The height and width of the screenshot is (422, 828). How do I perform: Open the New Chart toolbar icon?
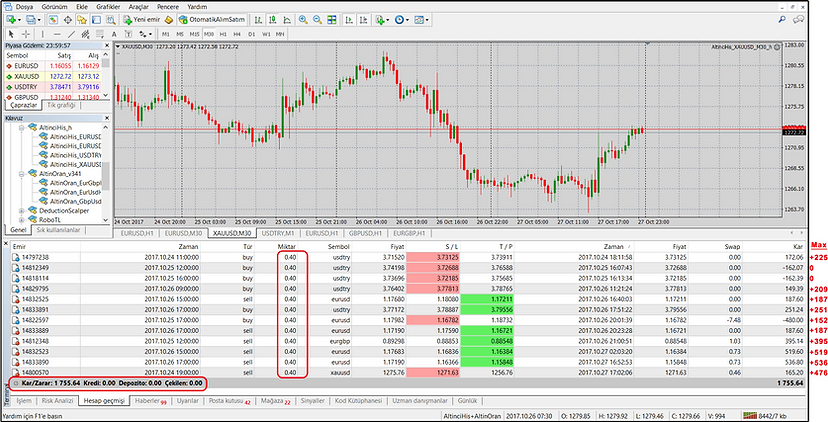tap(11, 20)
